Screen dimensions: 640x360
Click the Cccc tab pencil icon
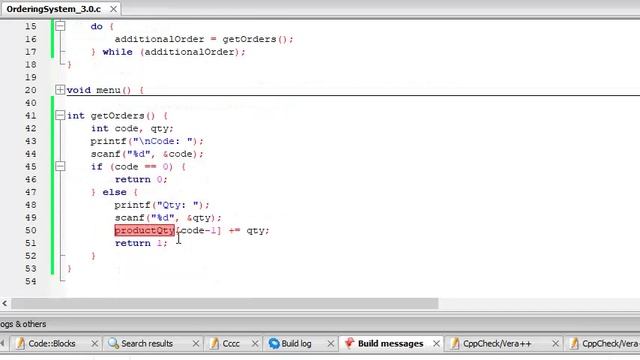[214, 344]
